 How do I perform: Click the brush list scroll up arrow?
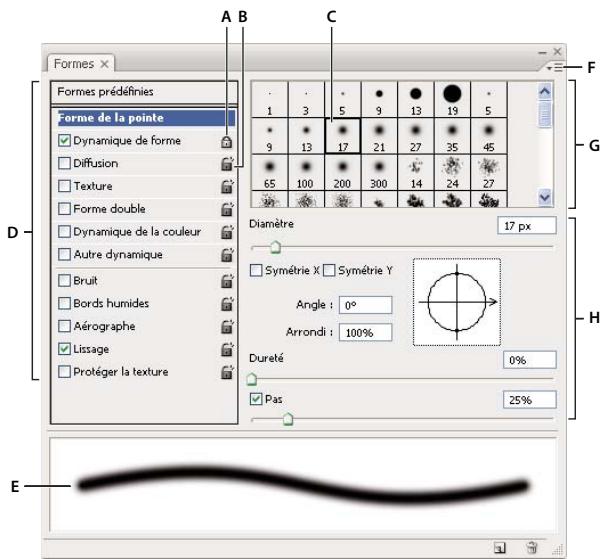pyautogui.click(x=545, y=92)
